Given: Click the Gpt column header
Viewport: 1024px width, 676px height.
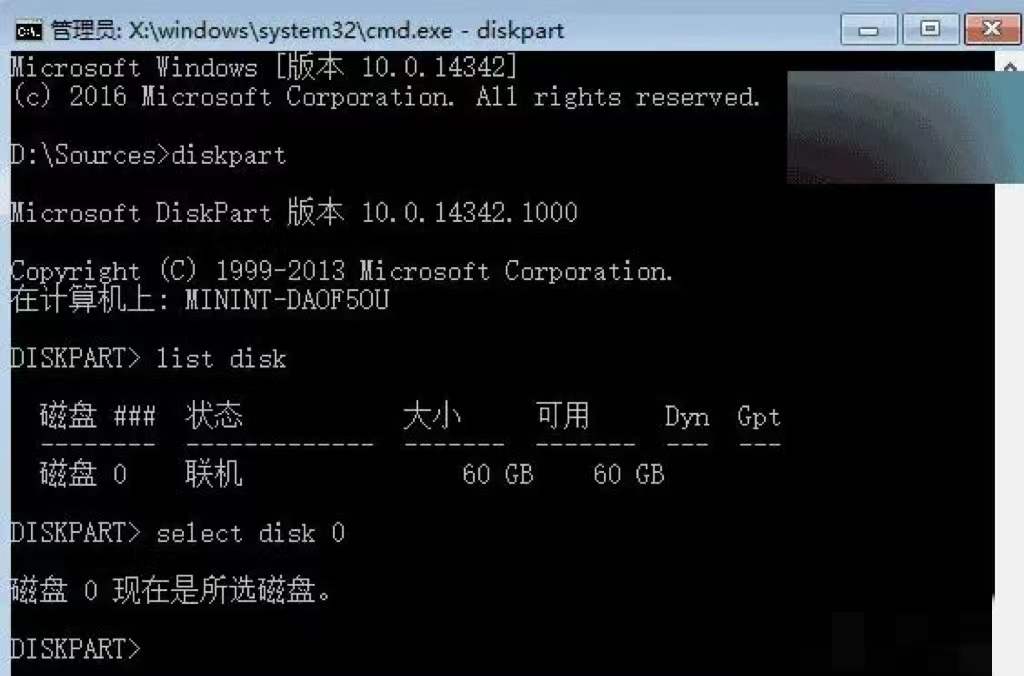Looking at the screenshot, I should pyautogui.click(x=759, y=417).
